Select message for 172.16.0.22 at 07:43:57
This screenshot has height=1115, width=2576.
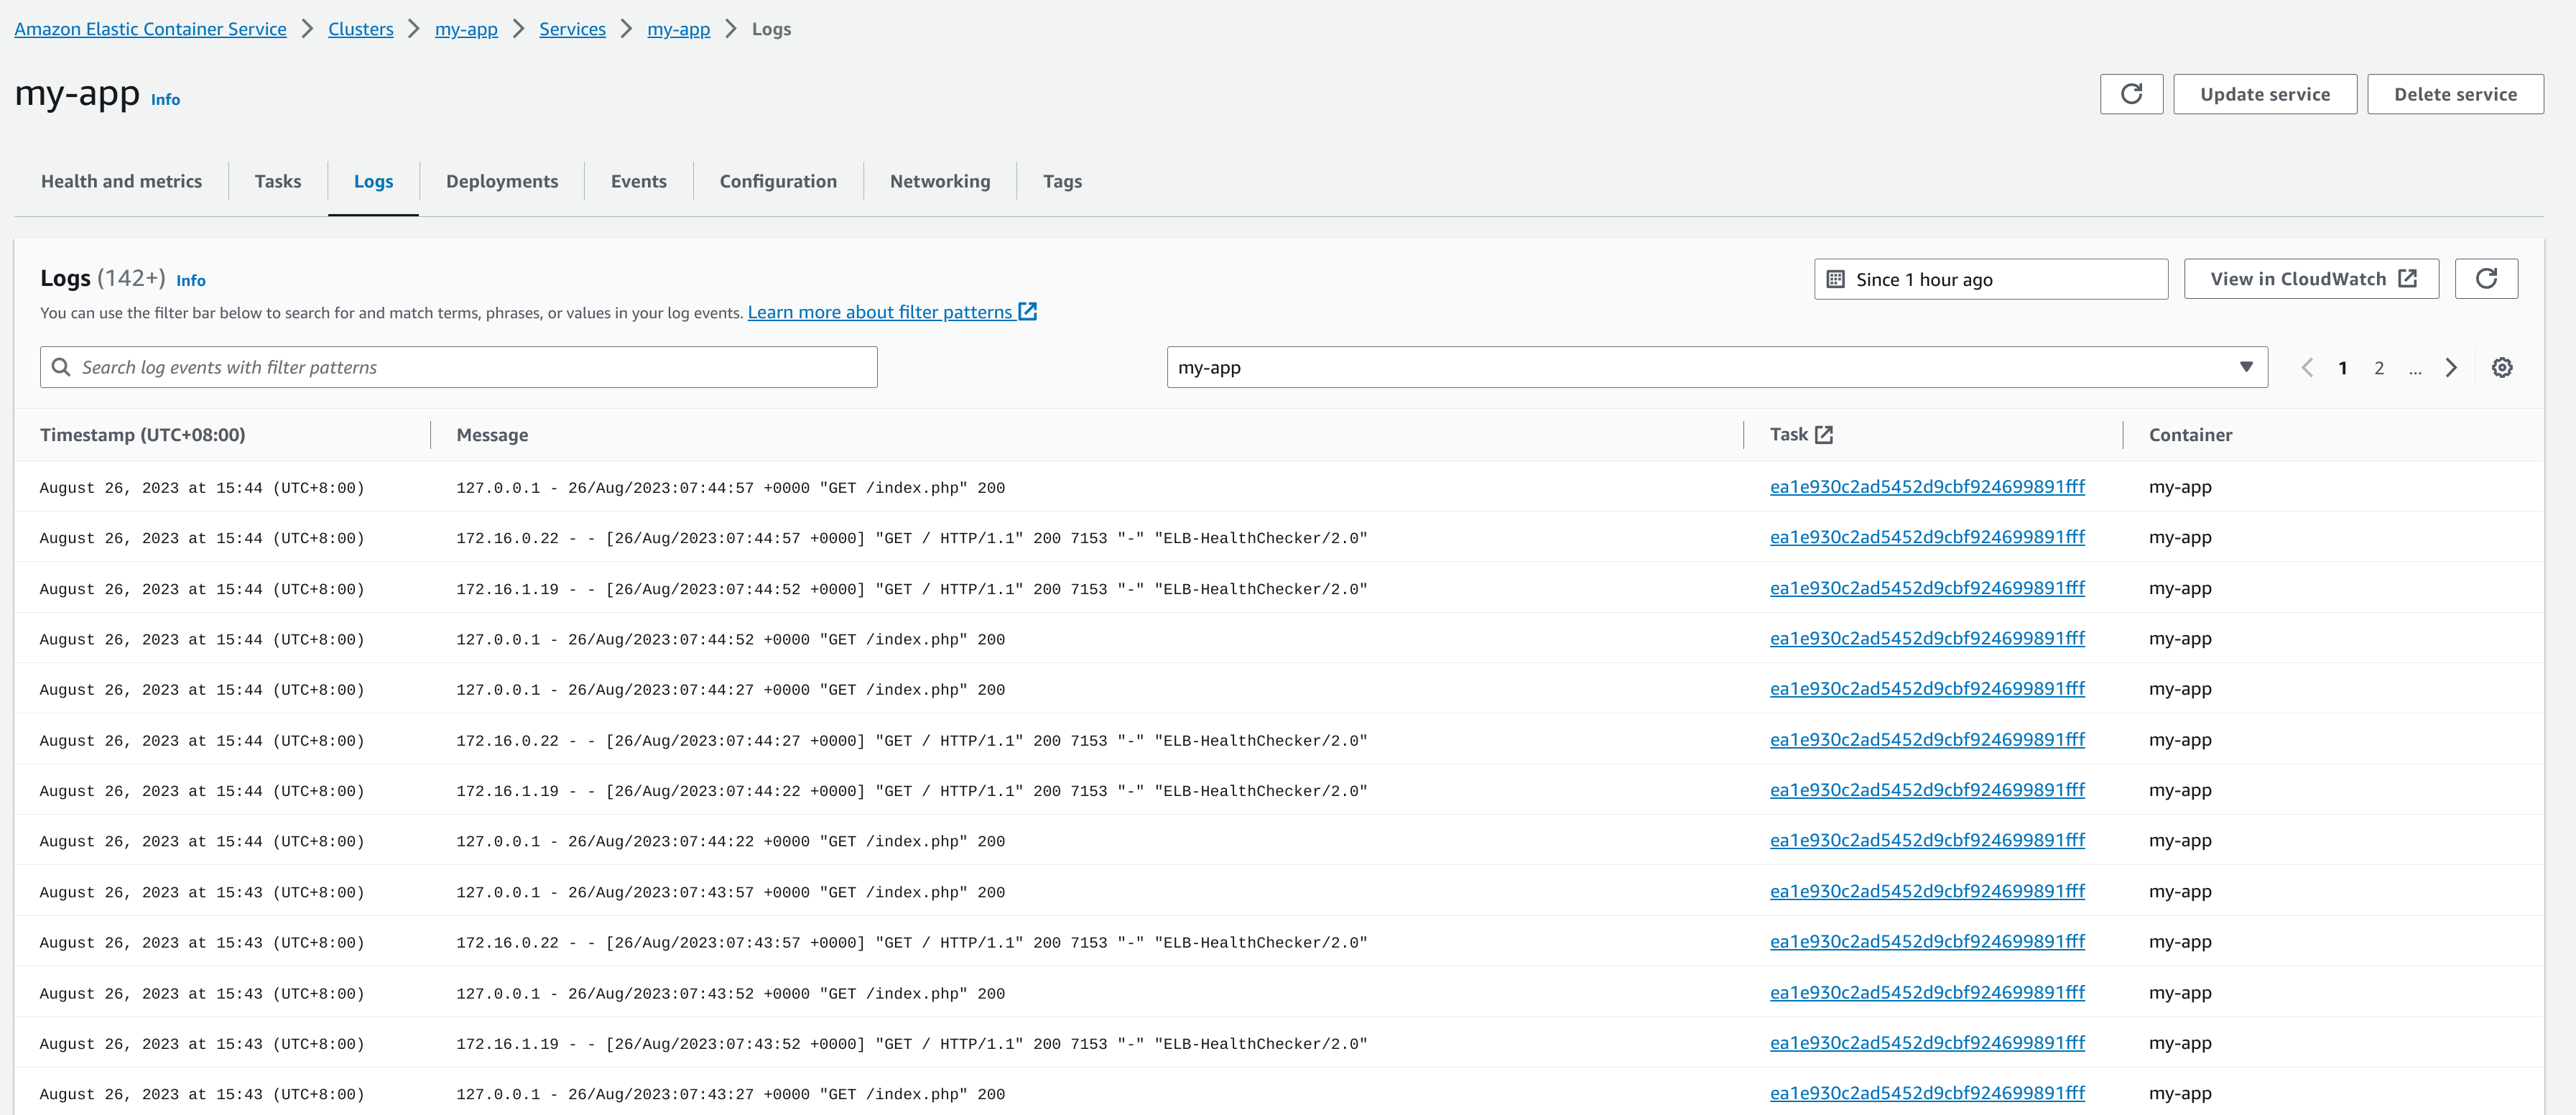click(911, 943)
